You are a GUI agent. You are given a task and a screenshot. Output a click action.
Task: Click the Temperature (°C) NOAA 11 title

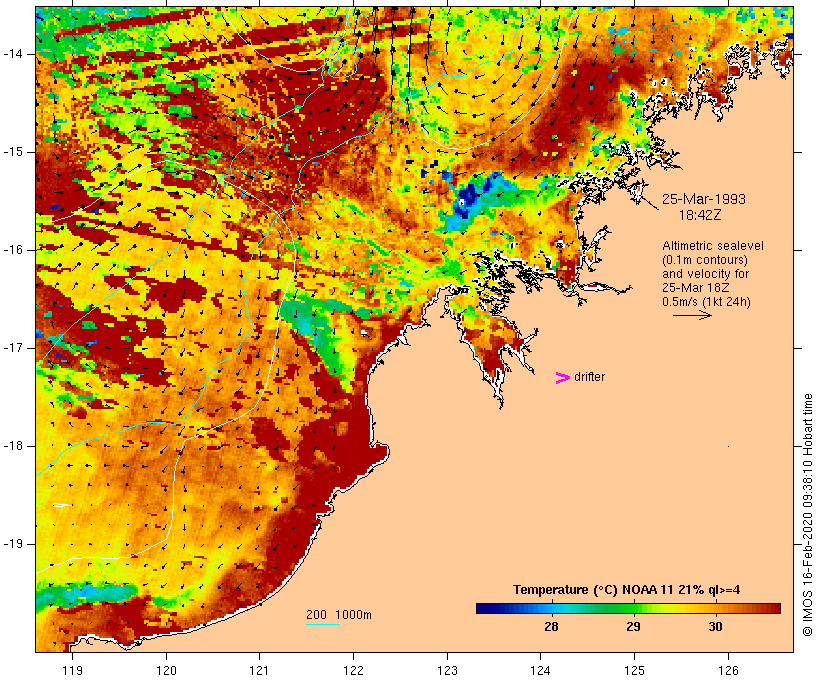626,590
